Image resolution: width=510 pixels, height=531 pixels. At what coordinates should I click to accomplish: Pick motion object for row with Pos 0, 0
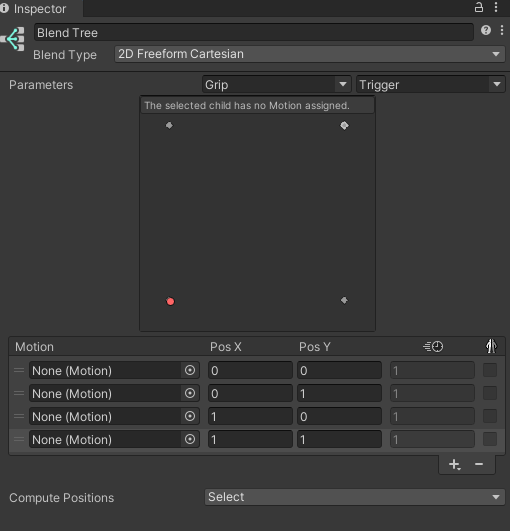[x=190, y=370]
